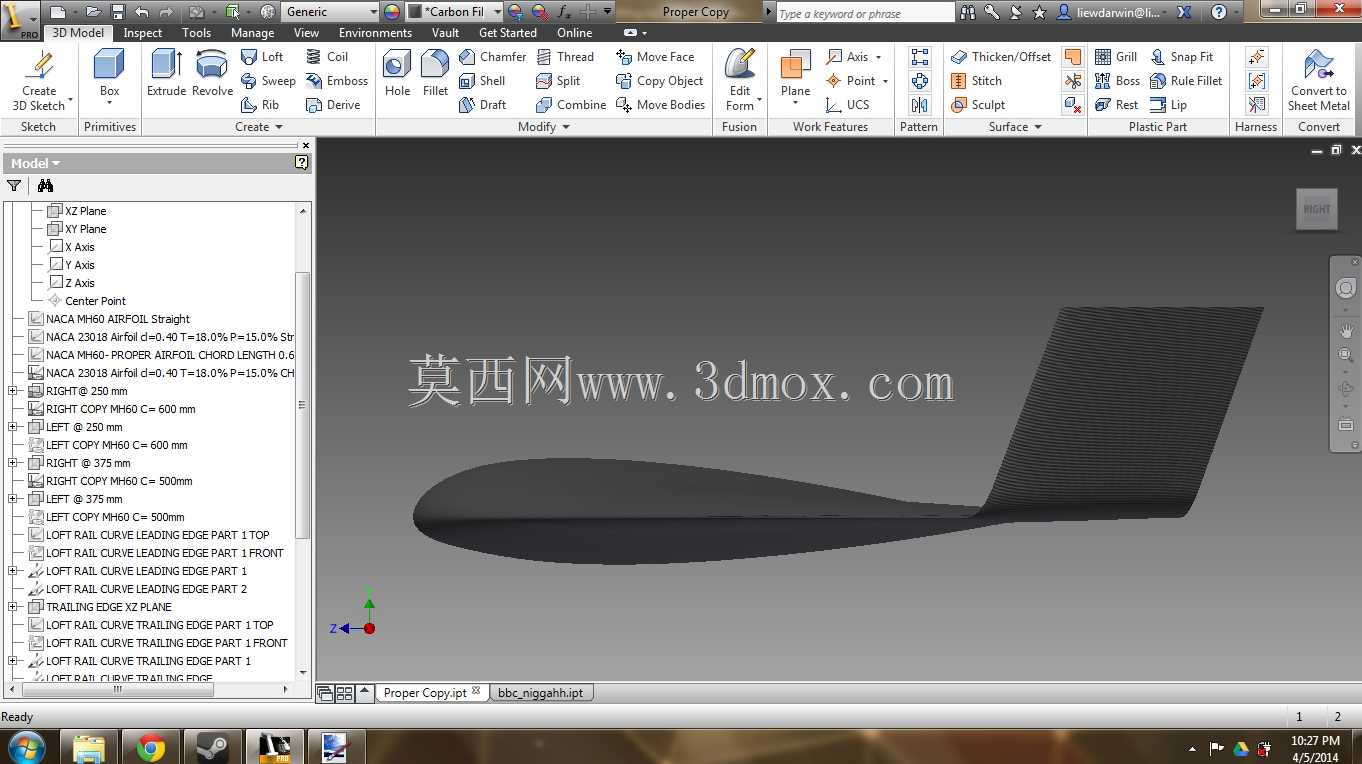
Task: Click Copy Object tool
Action: (660, 81)
